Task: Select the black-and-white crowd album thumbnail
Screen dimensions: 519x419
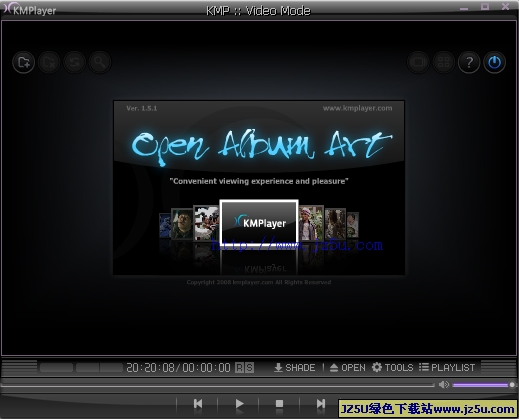Action: tap(206, 223)
